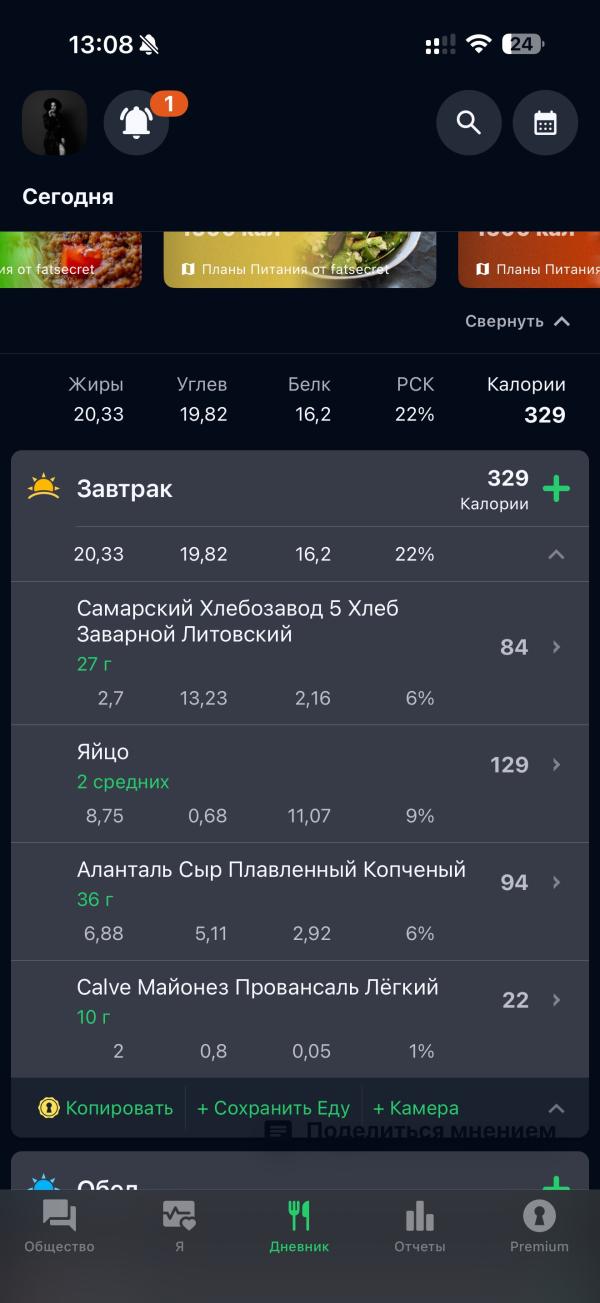Tap the search magnifier icon
The image size is (600, 1303).
coord(468,123)
